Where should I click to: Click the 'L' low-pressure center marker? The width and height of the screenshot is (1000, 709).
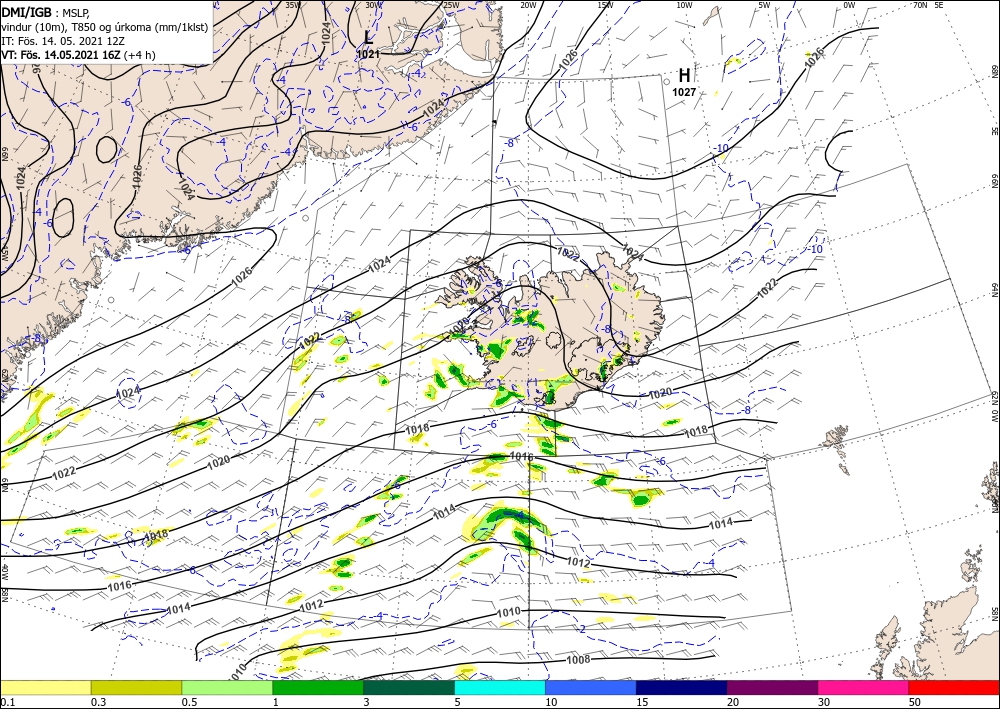click(x=369, y=37)
